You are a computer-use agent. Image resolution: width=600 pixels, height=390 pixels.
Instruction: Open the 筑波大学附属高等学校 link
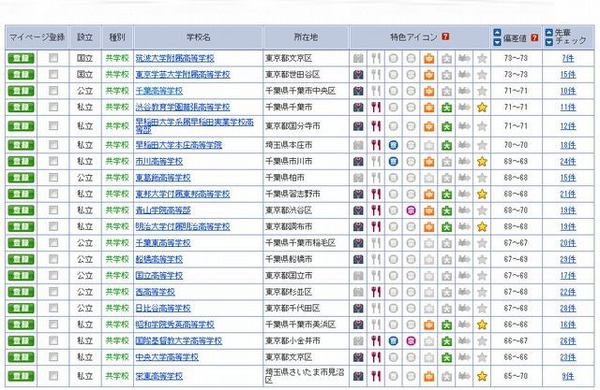(175, 59)
